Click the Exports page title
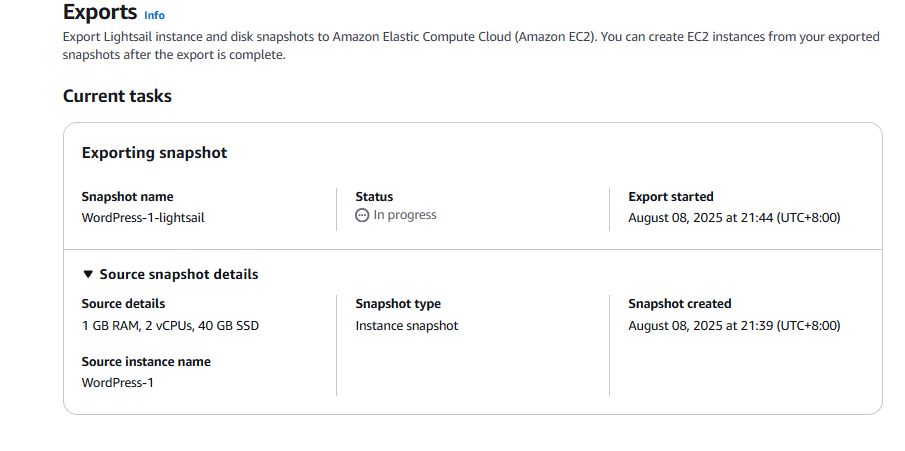This screenshot has height=451, width=905. pos(100,12)
